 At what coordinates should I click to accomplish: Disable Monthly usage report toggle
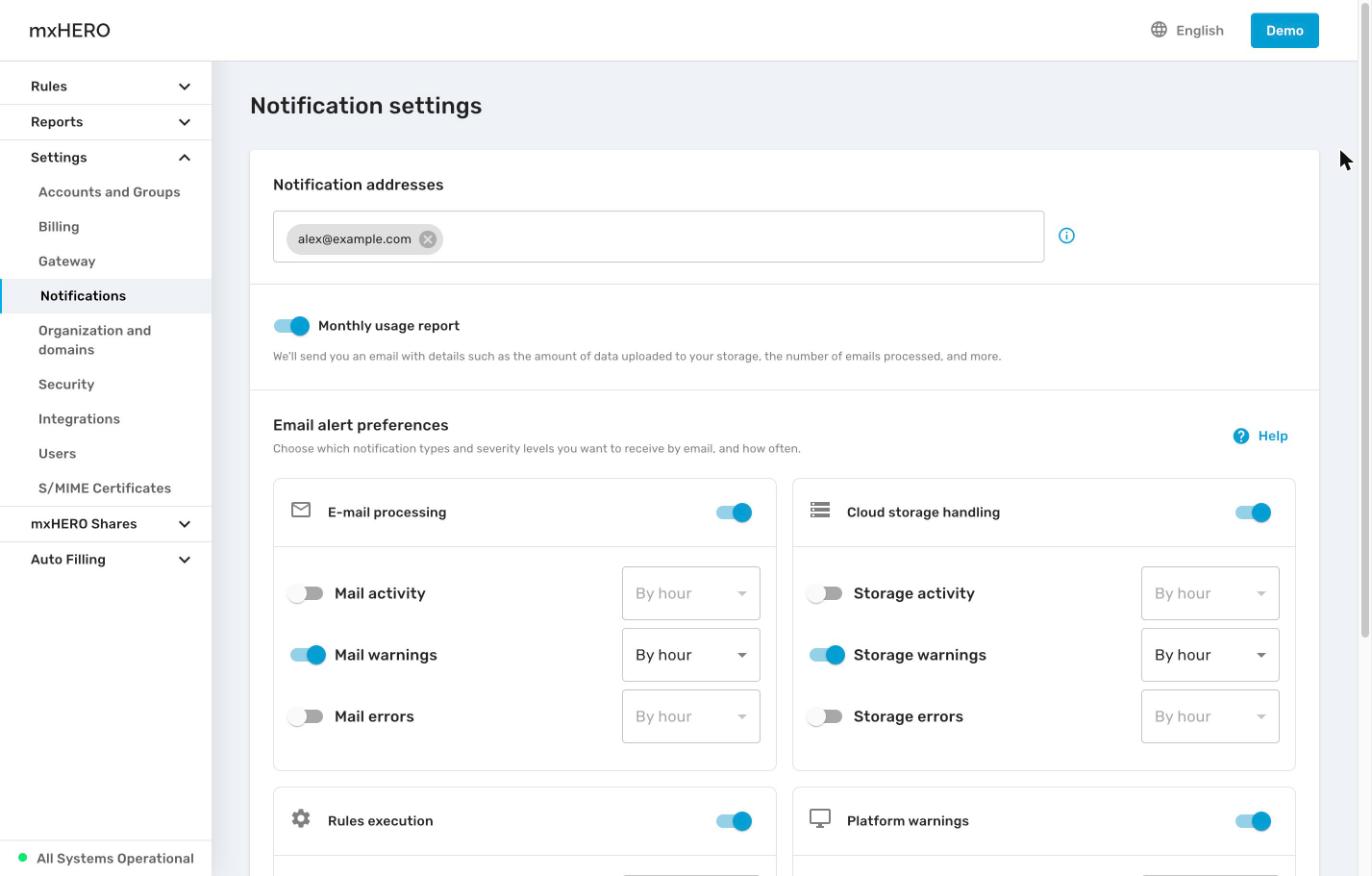pyautogui.click(x=292, y=326)
